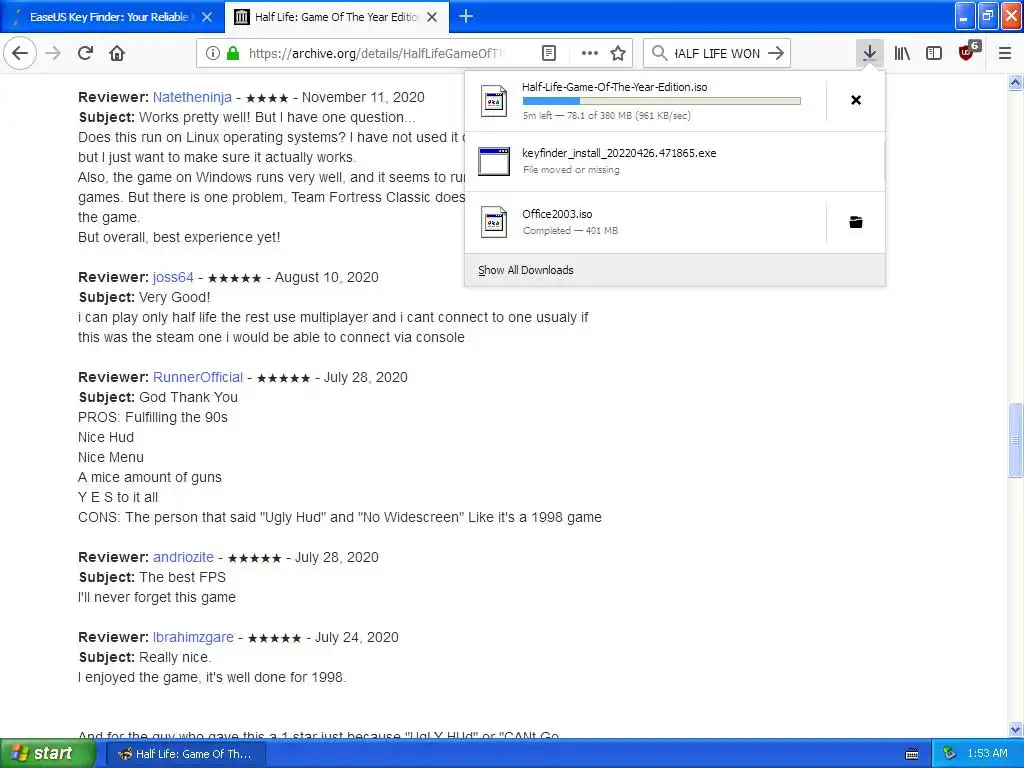Open reviewer RunnerOfficial's profile
This screenshot has height=768, width=1024.
click(x=198, y=377)
